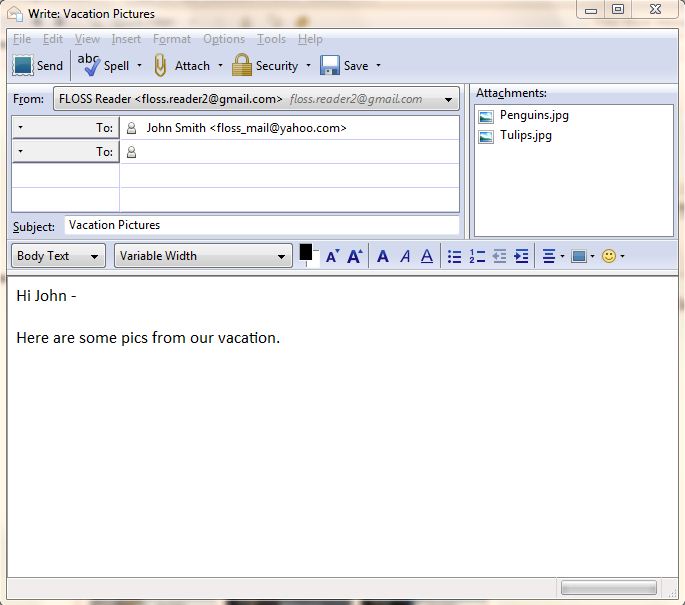Click the Security padlock icon
The height and width of the screenshot is (605, 685).
[x=241, y=65]
